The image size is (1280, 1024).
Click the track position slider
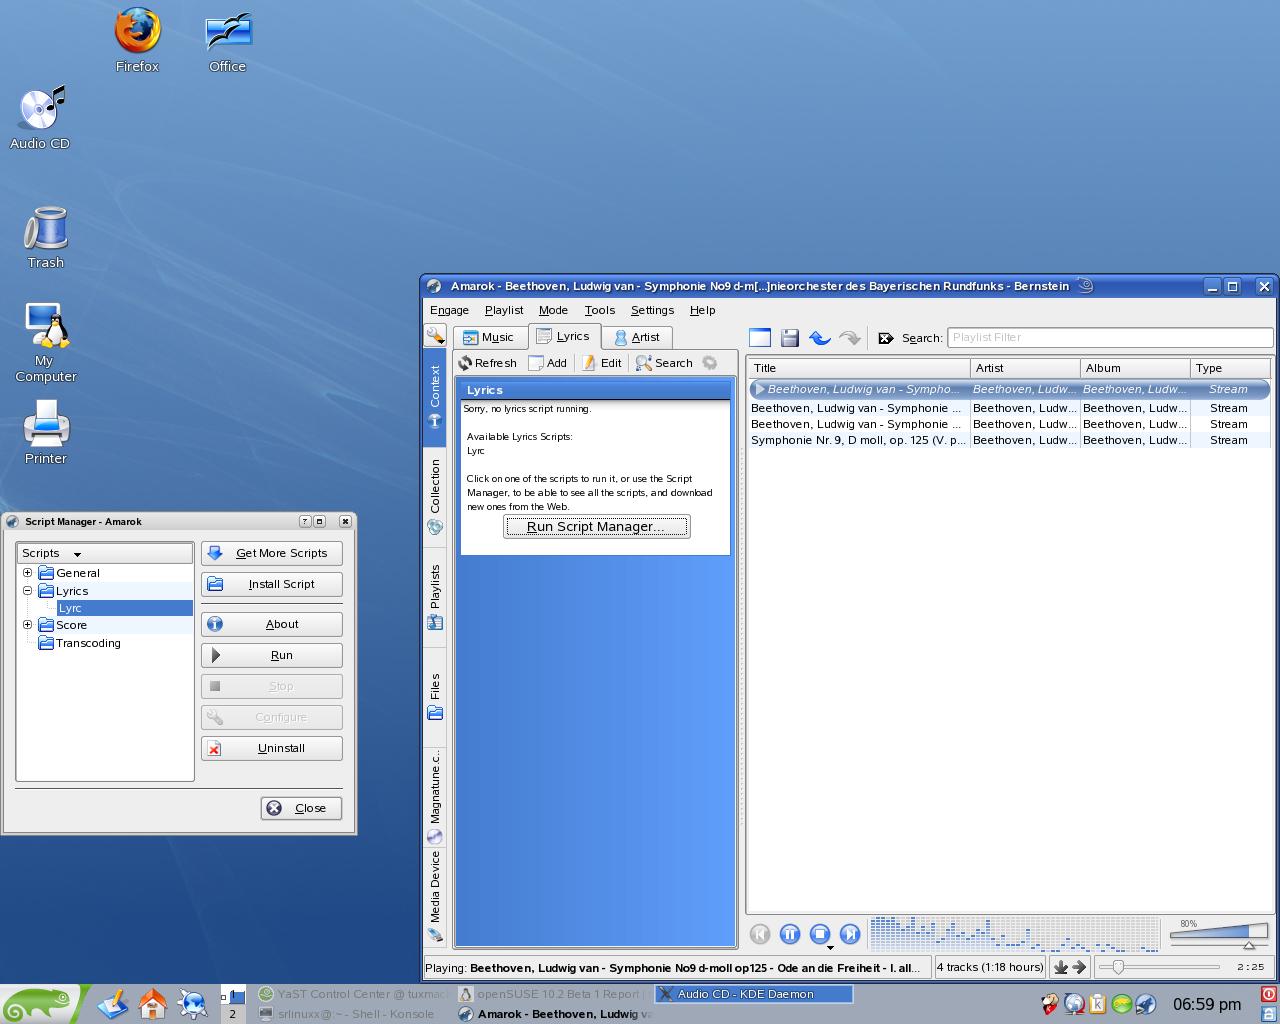(x=1159, y=967)
